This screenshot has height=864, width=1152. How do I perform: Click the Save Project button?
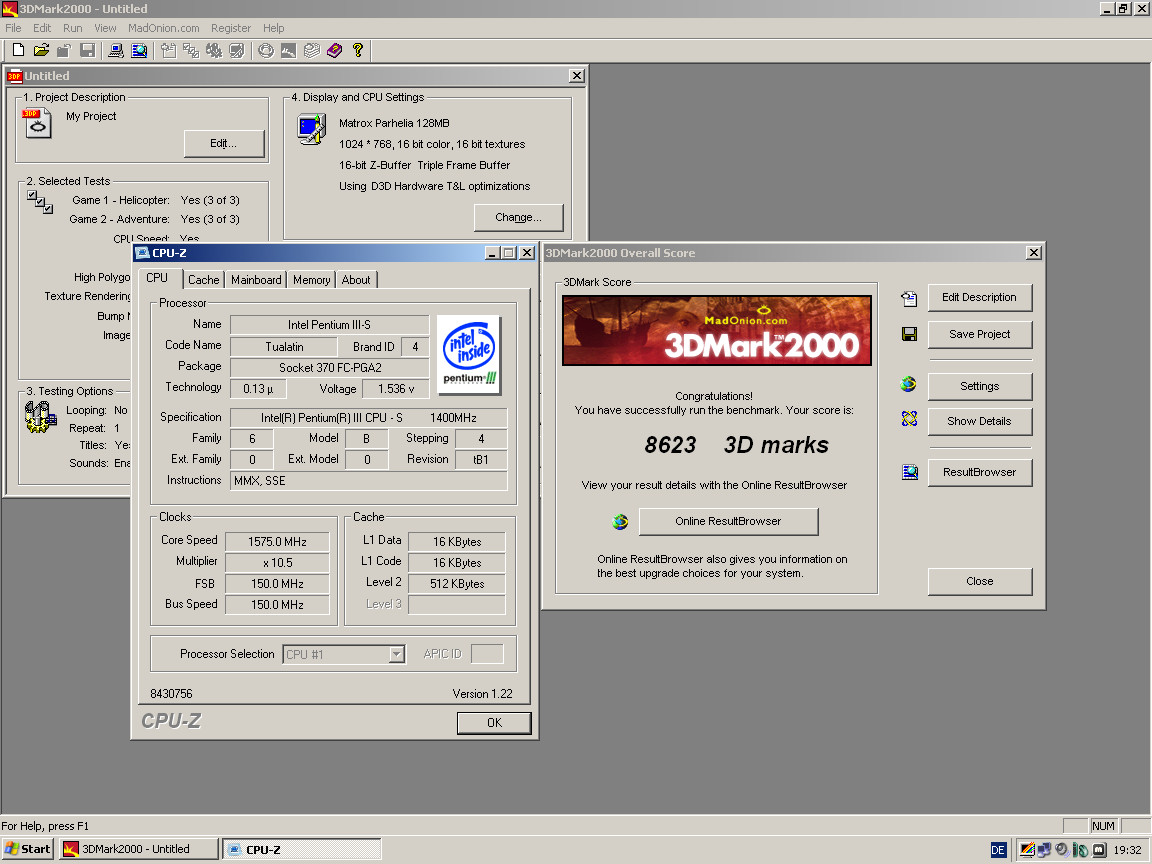coord(979,334)
